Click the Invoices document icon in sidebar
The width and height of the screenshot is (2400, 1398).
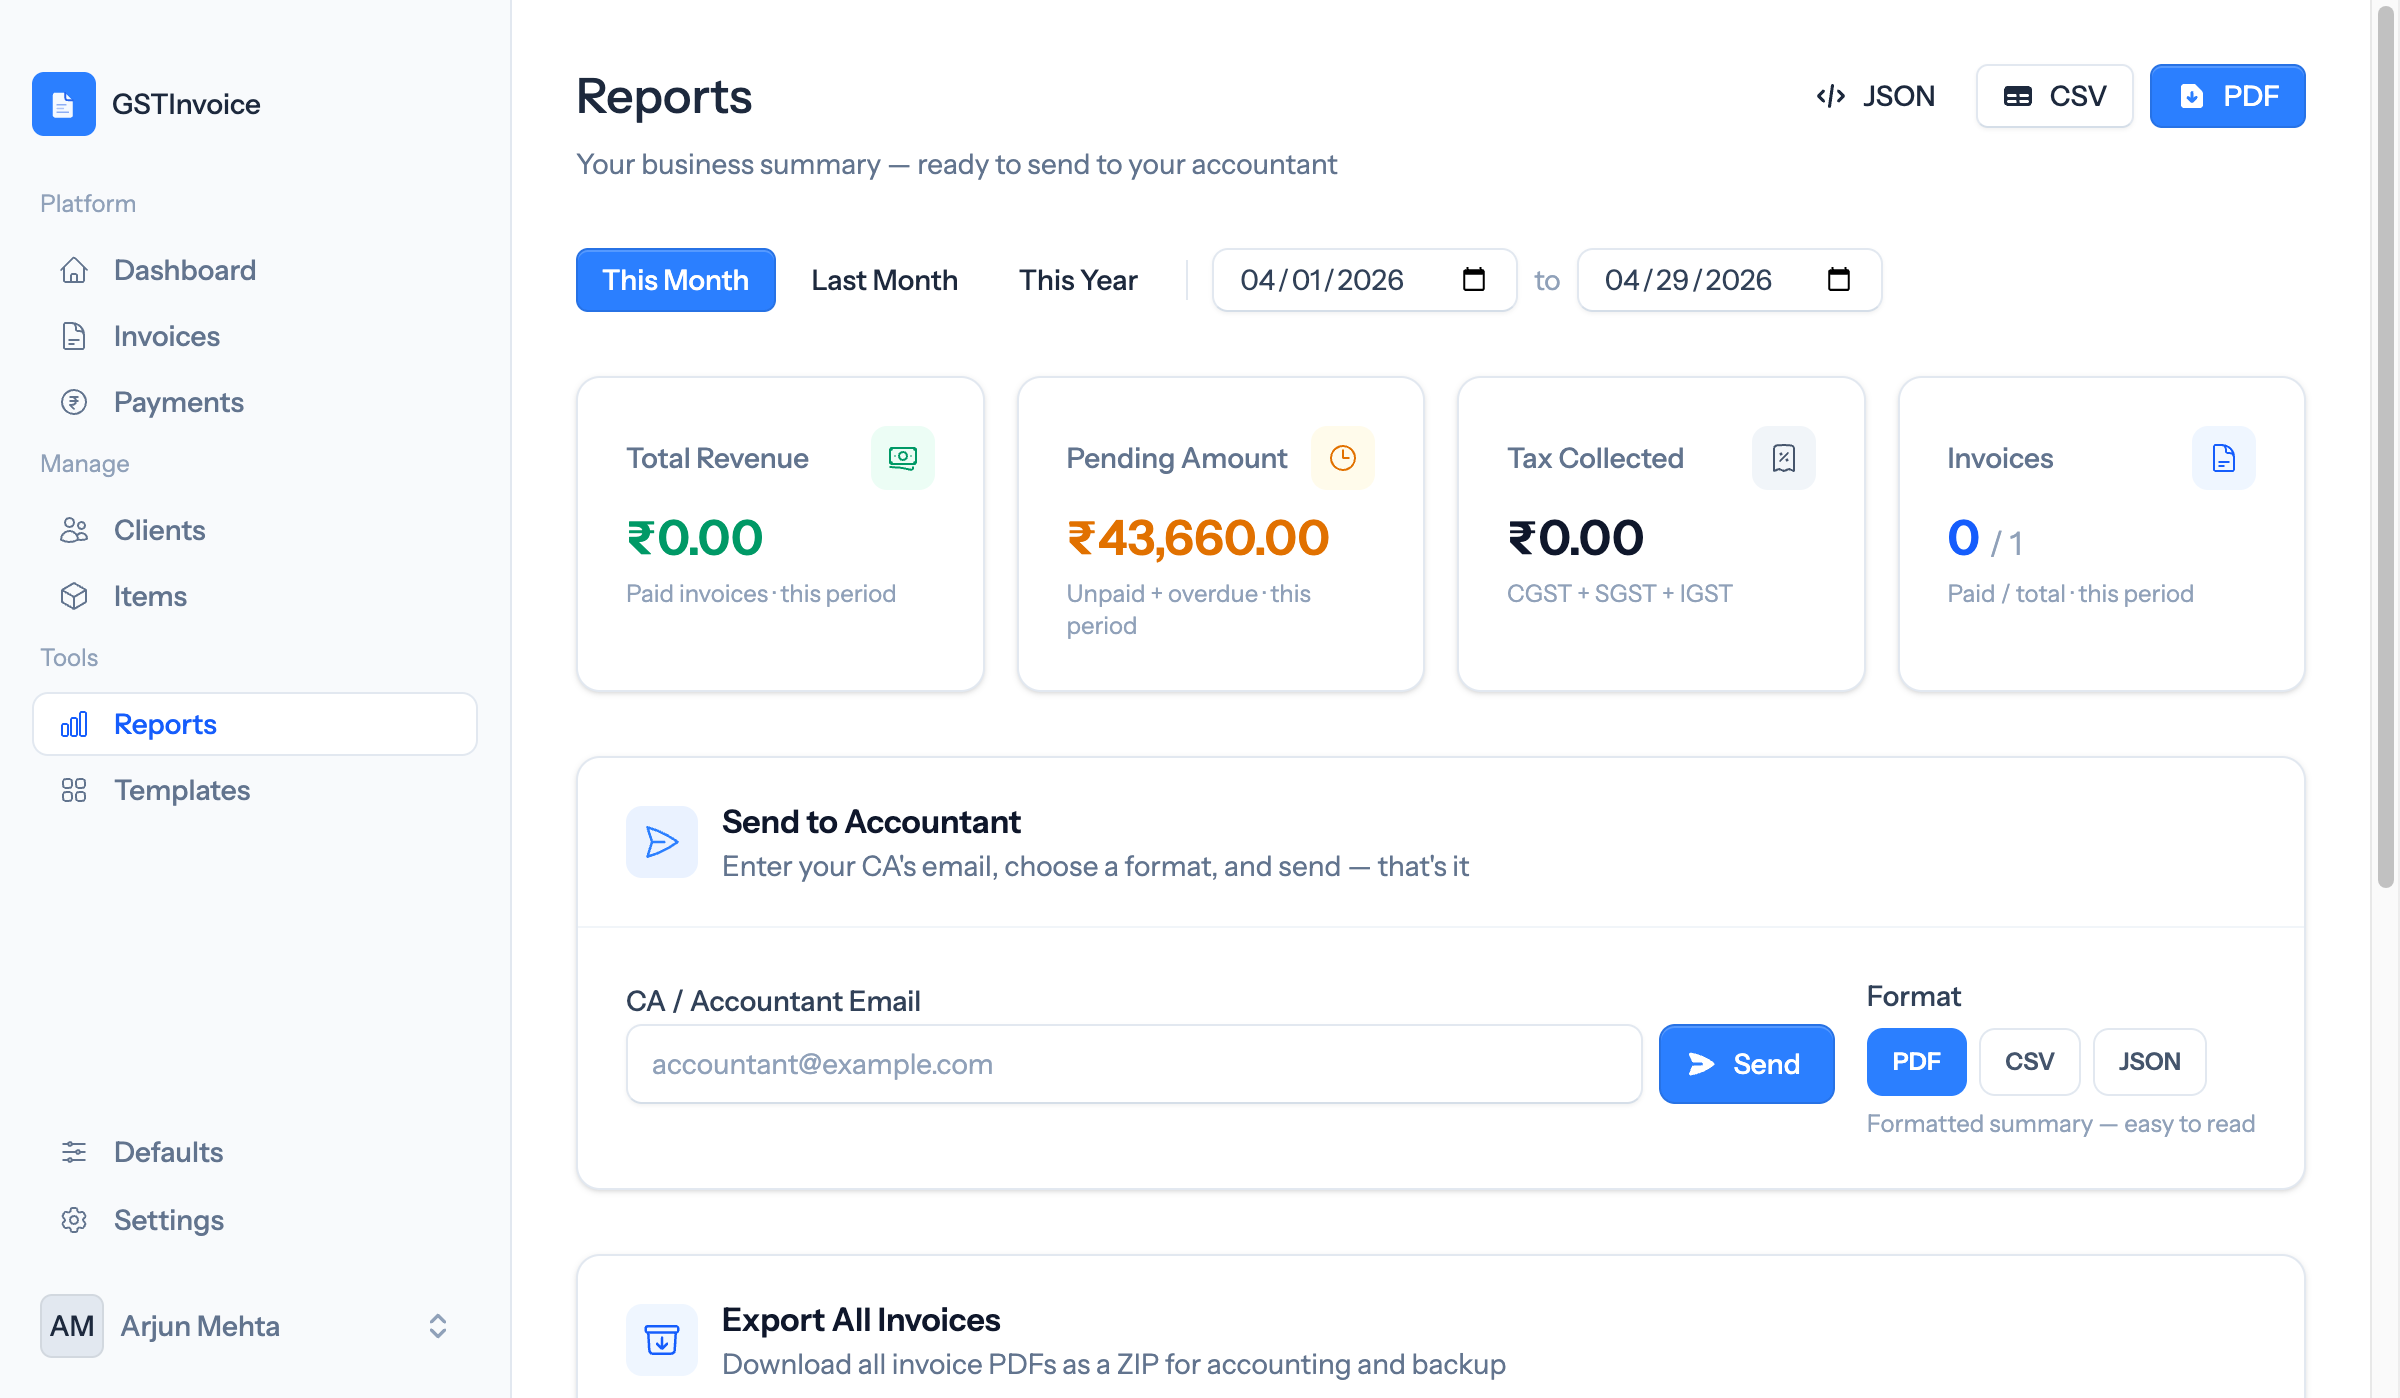click(74, 336)
